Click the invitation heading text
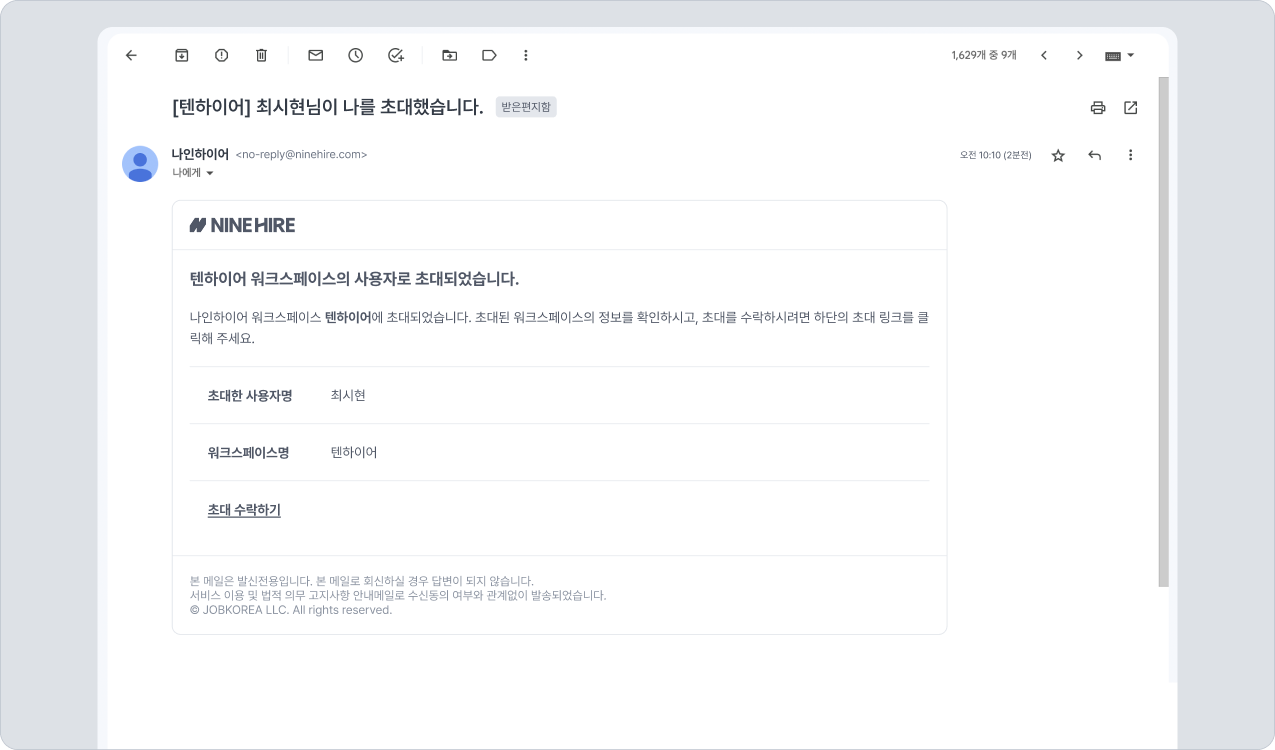This screenshot has width=1275, height=750. pyautogui.click(x=354, y=279)
